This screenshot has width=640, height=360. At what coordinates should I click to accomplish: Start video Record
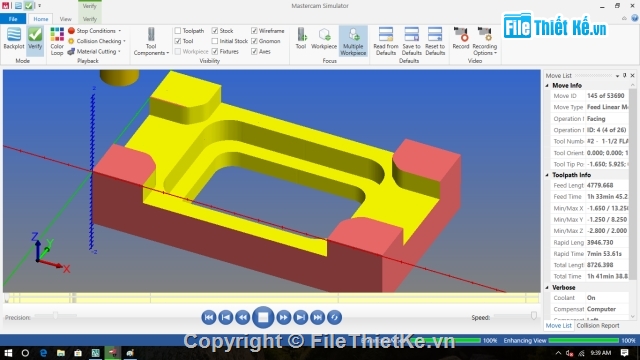(x=461, y=39)
